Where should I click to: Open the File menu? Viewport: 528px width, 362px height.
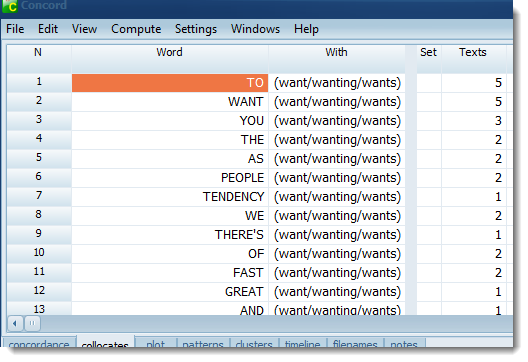[x=15, y=29]
